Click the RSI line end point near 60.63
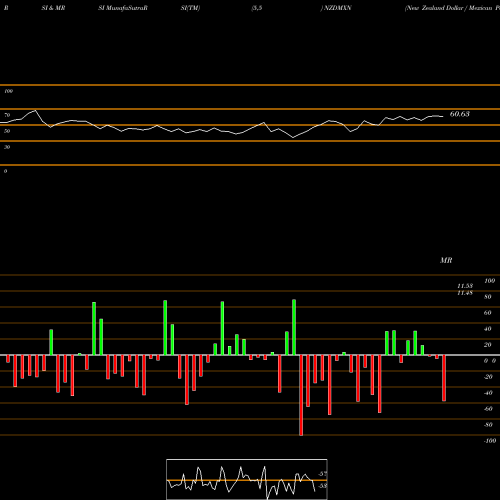500x500 pixels. click(x=443, y=116)
